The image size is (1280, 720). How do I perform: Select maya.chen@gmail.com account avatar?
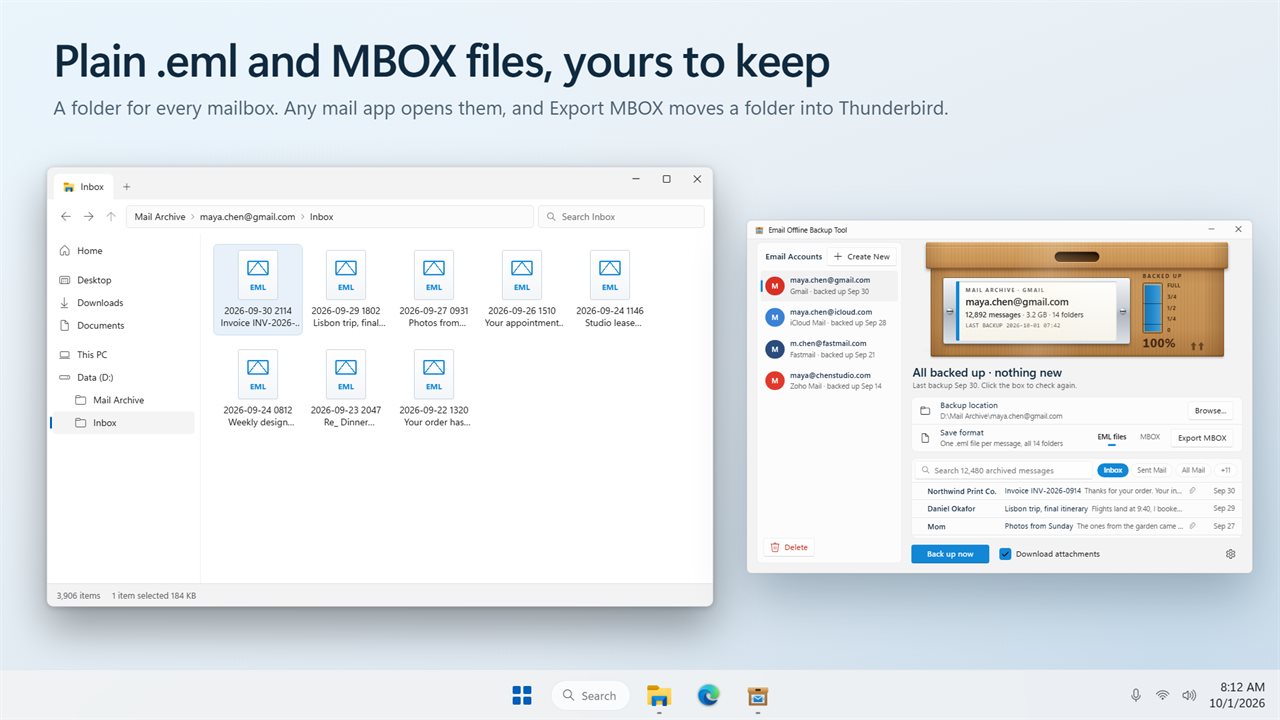click(774, 286)
